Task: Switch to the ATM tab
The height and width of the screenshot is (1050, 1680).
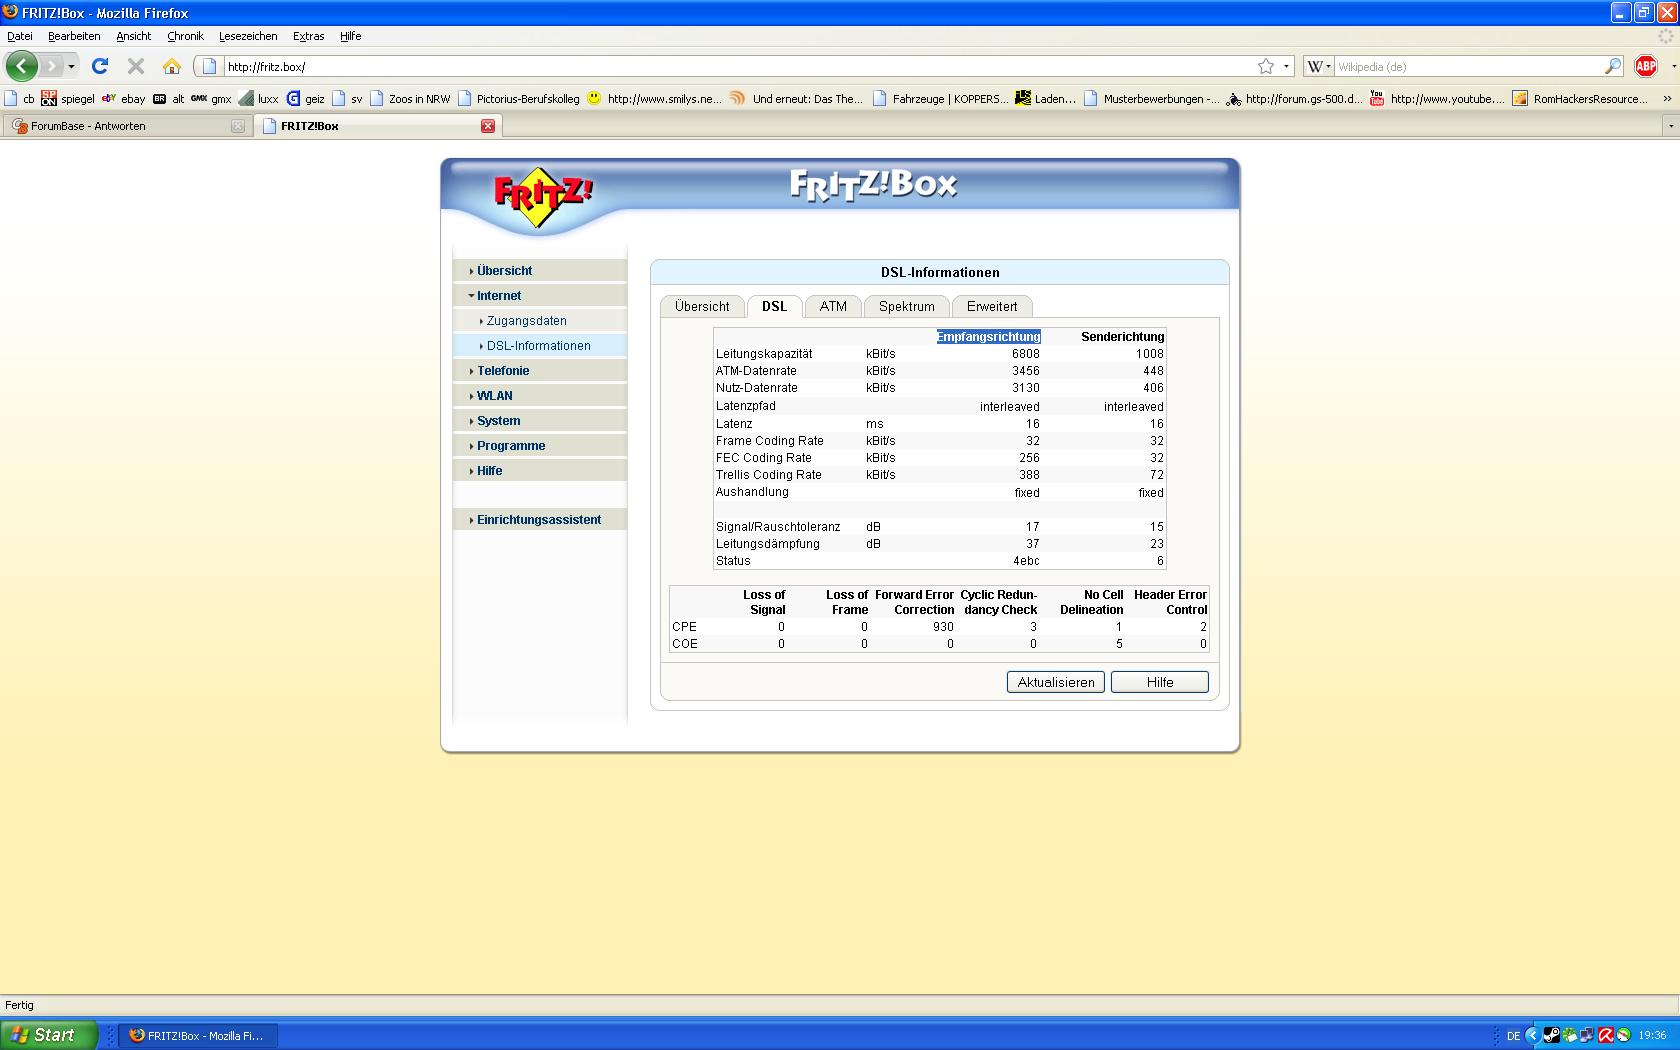Action: point(833,306)
